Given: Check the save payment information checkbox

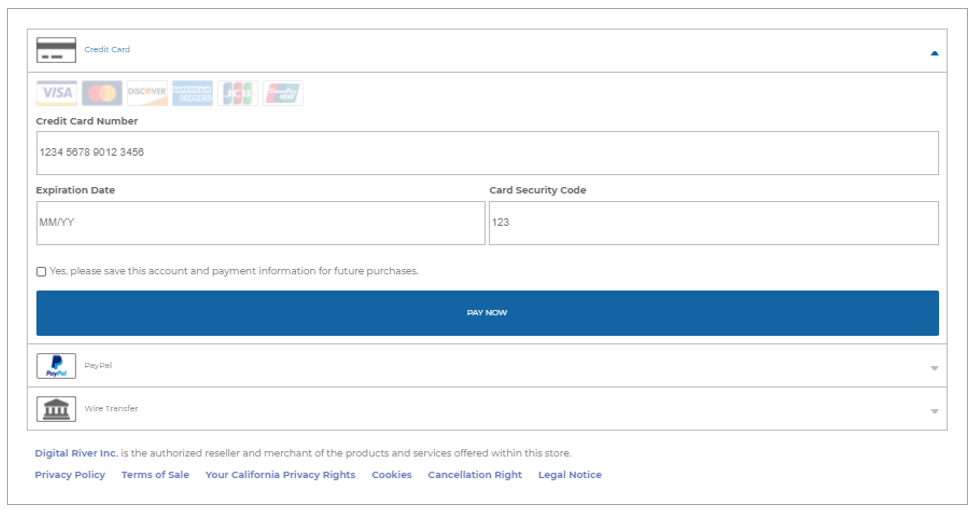Looking at the screenshot, I should pyautogui.click(x=41, y=272).
